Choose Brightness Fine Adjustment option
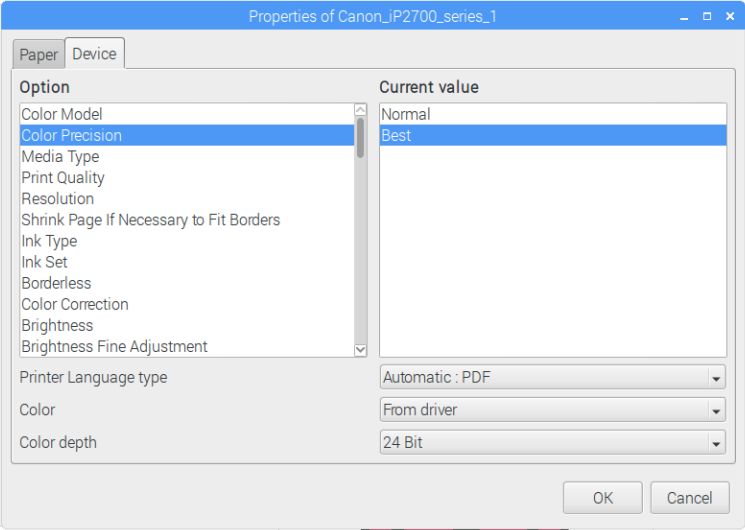Image resolution: width=745 pixels, height=530 pixels. point(187,347)
